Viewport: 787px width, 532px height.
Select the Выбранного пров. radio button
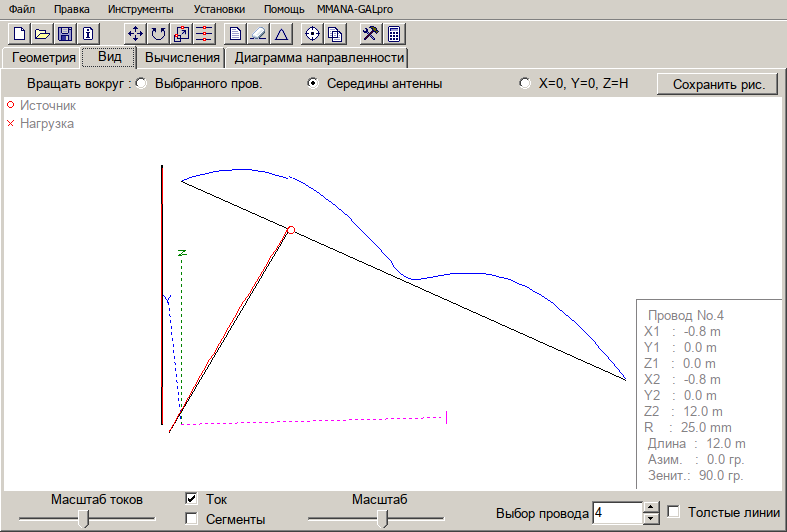pos(142,83)
